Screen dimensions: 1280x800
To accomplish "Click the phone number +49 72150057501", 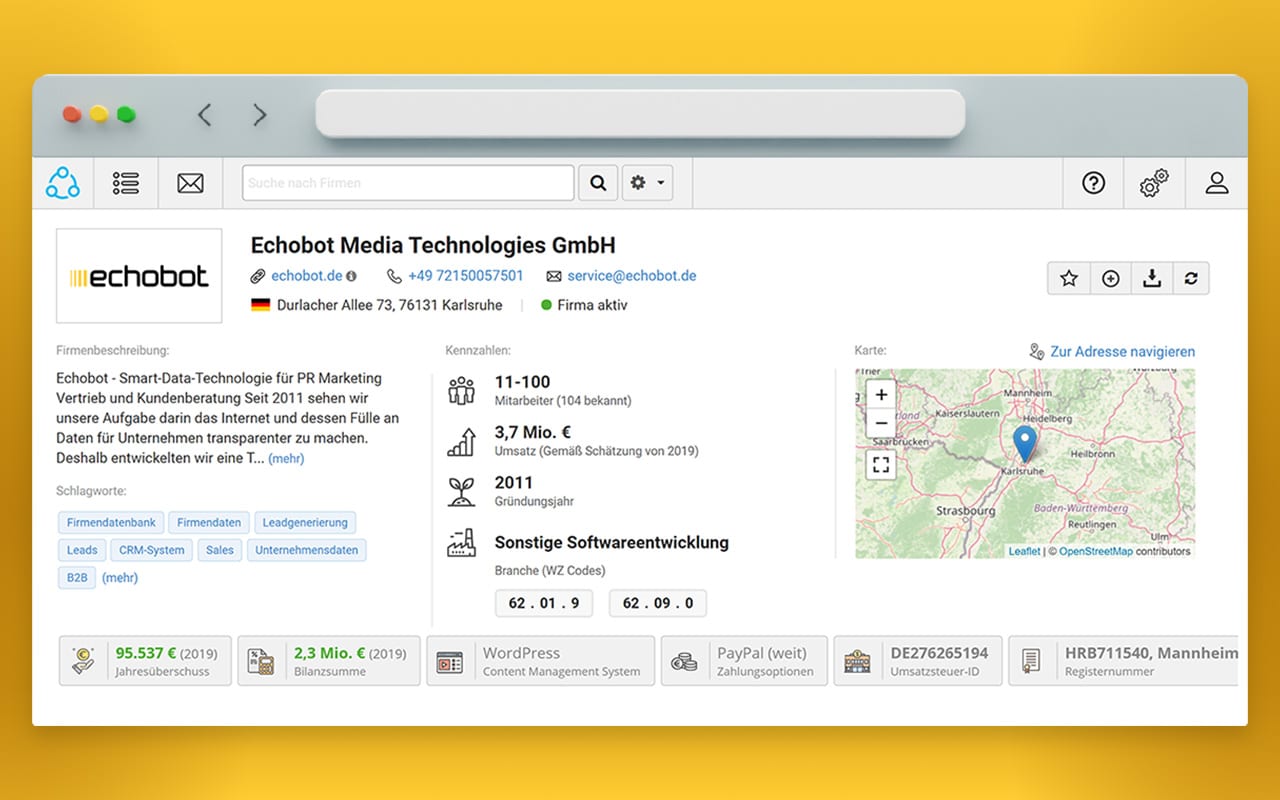I will click(466, 276).
